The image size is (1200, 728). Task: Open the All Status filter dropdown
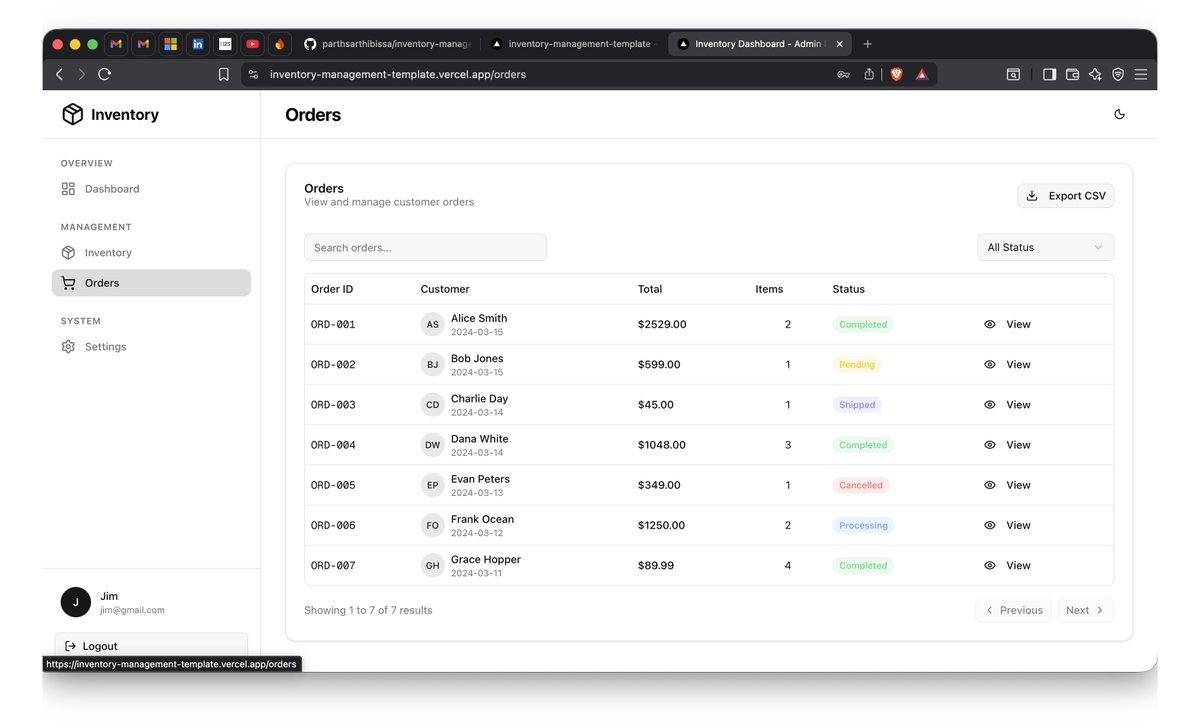pyautogui.click(x=1045, y=248)
